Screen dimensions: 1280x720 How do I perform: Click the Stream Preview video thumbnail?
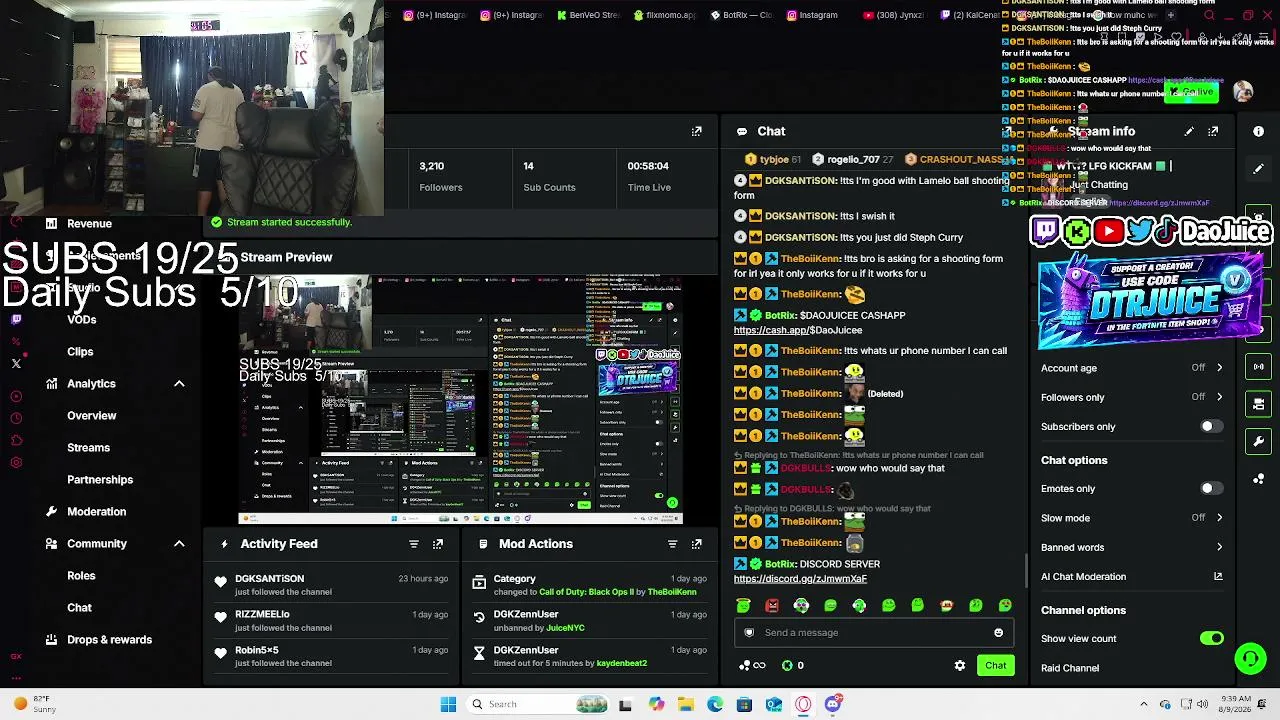[460, 400]
